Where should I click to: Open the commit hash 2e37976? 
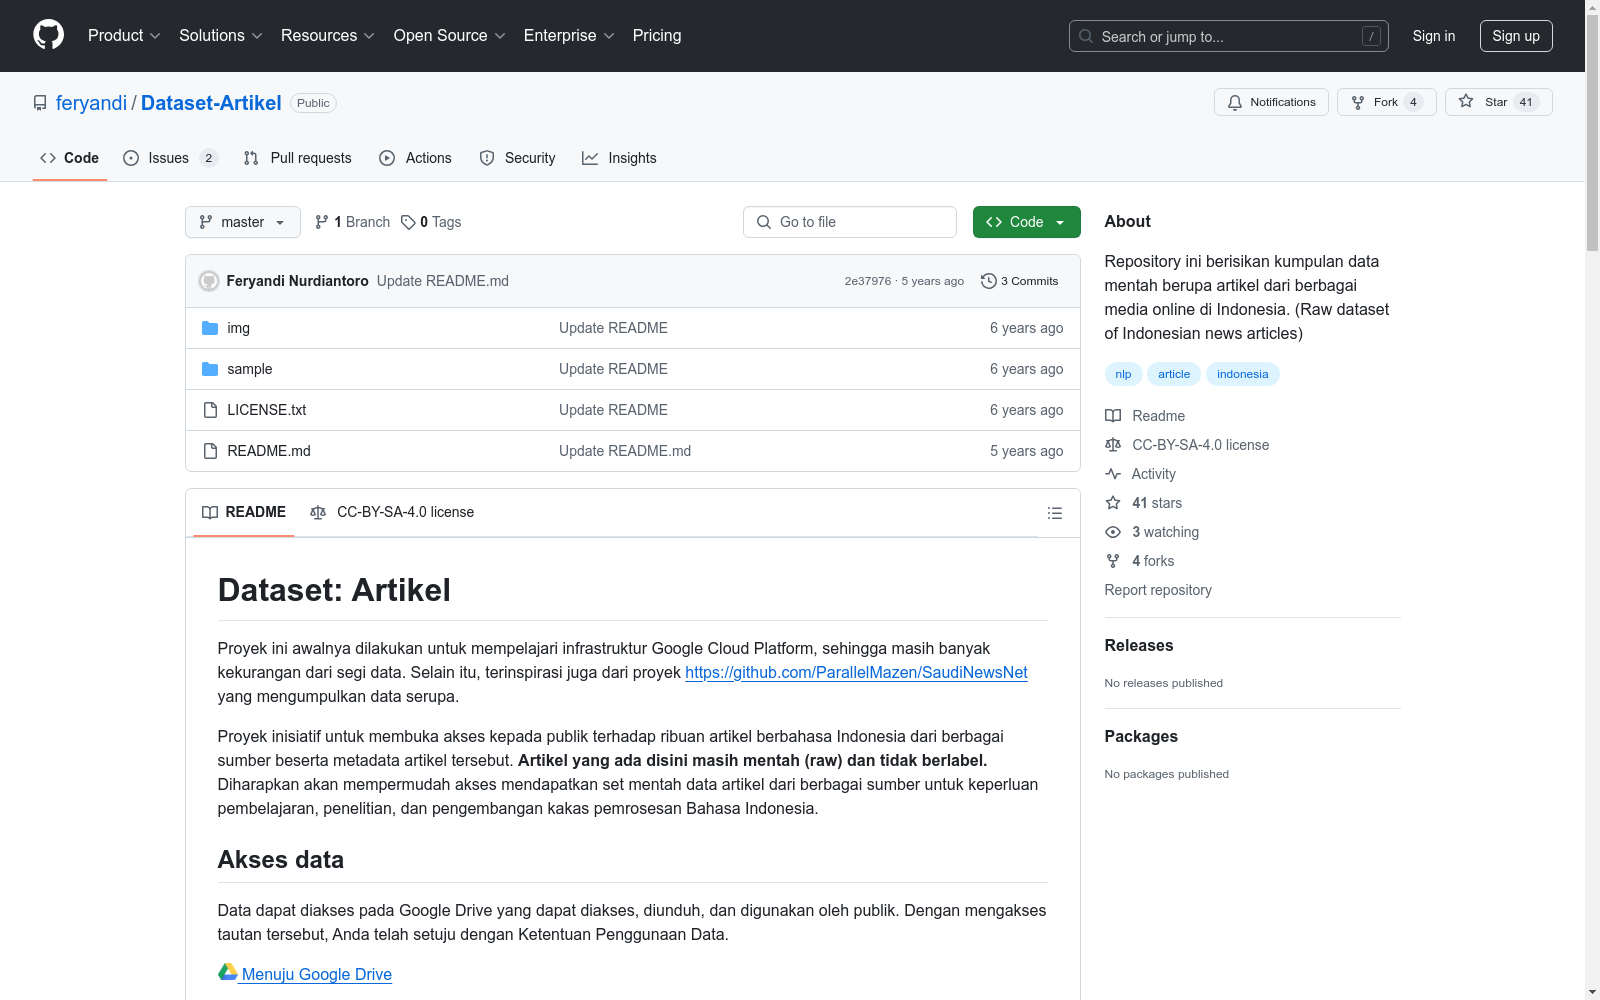[867, 281]
